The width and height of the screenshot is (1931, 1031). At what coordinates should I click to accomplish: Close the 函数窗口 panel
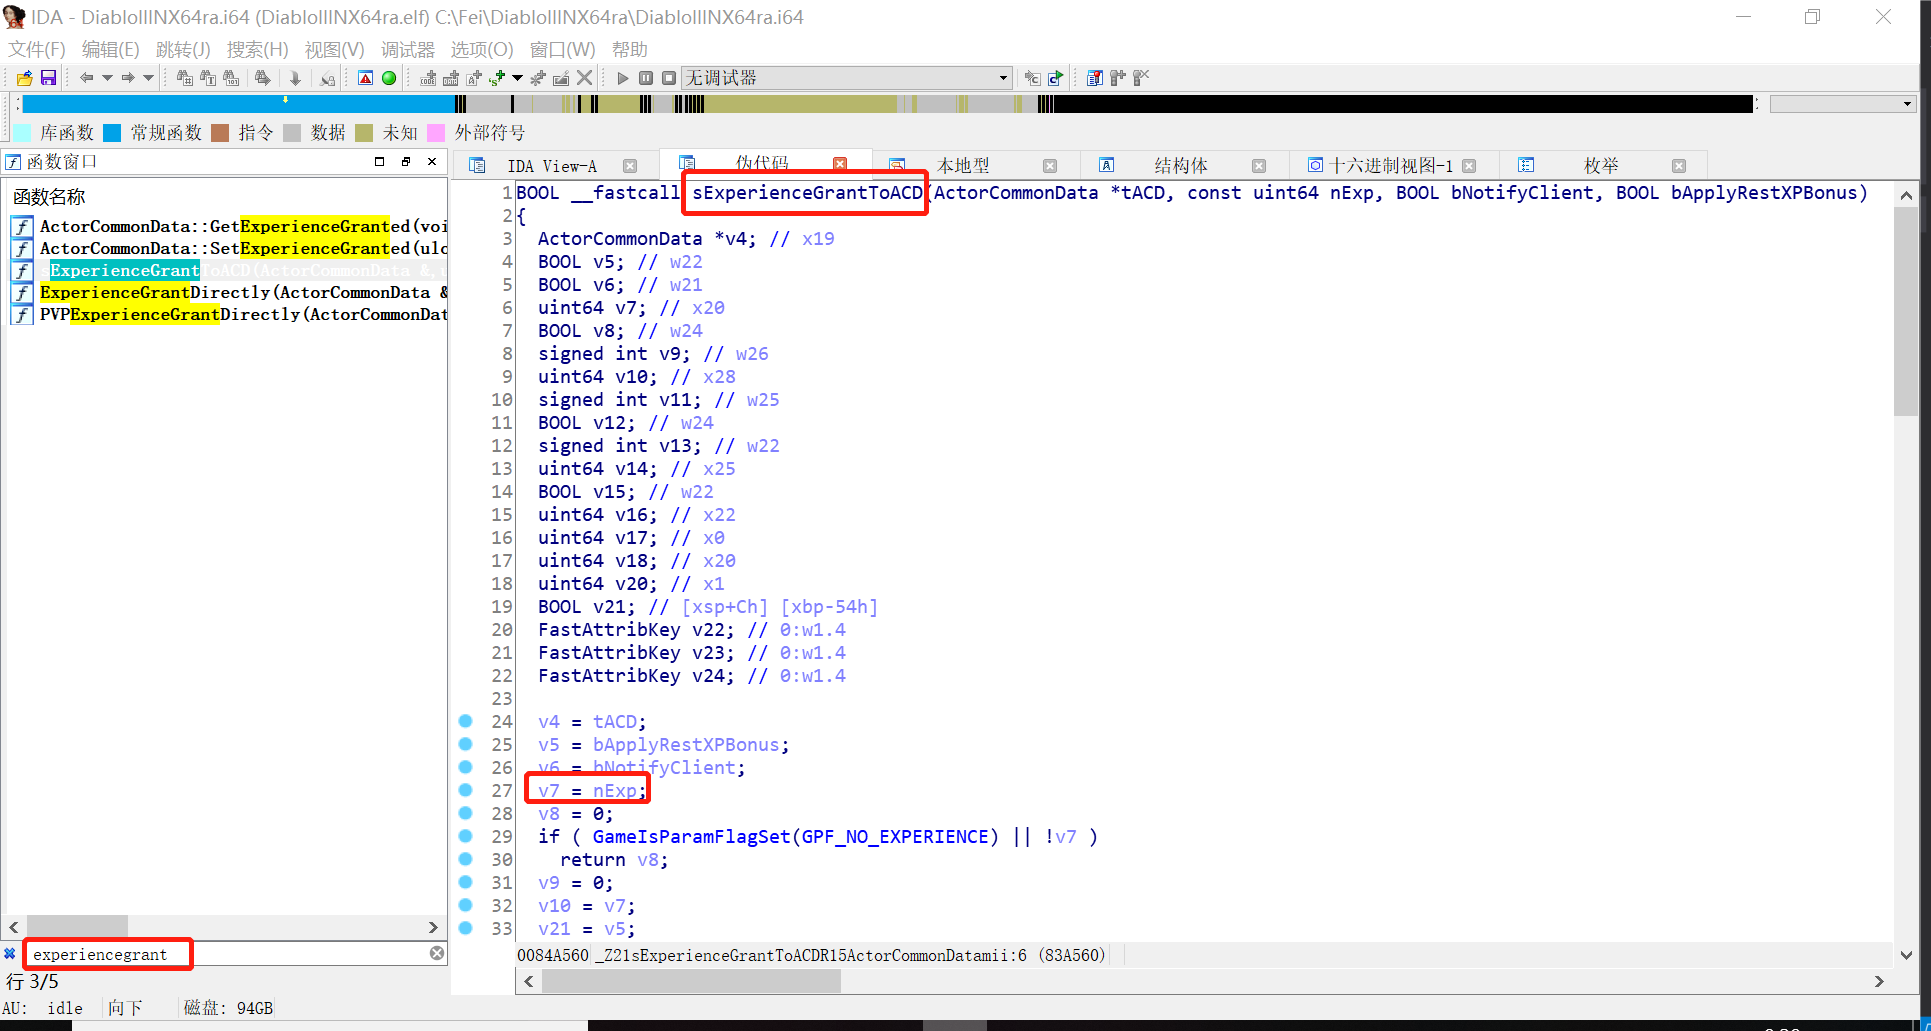click(432, 161)
